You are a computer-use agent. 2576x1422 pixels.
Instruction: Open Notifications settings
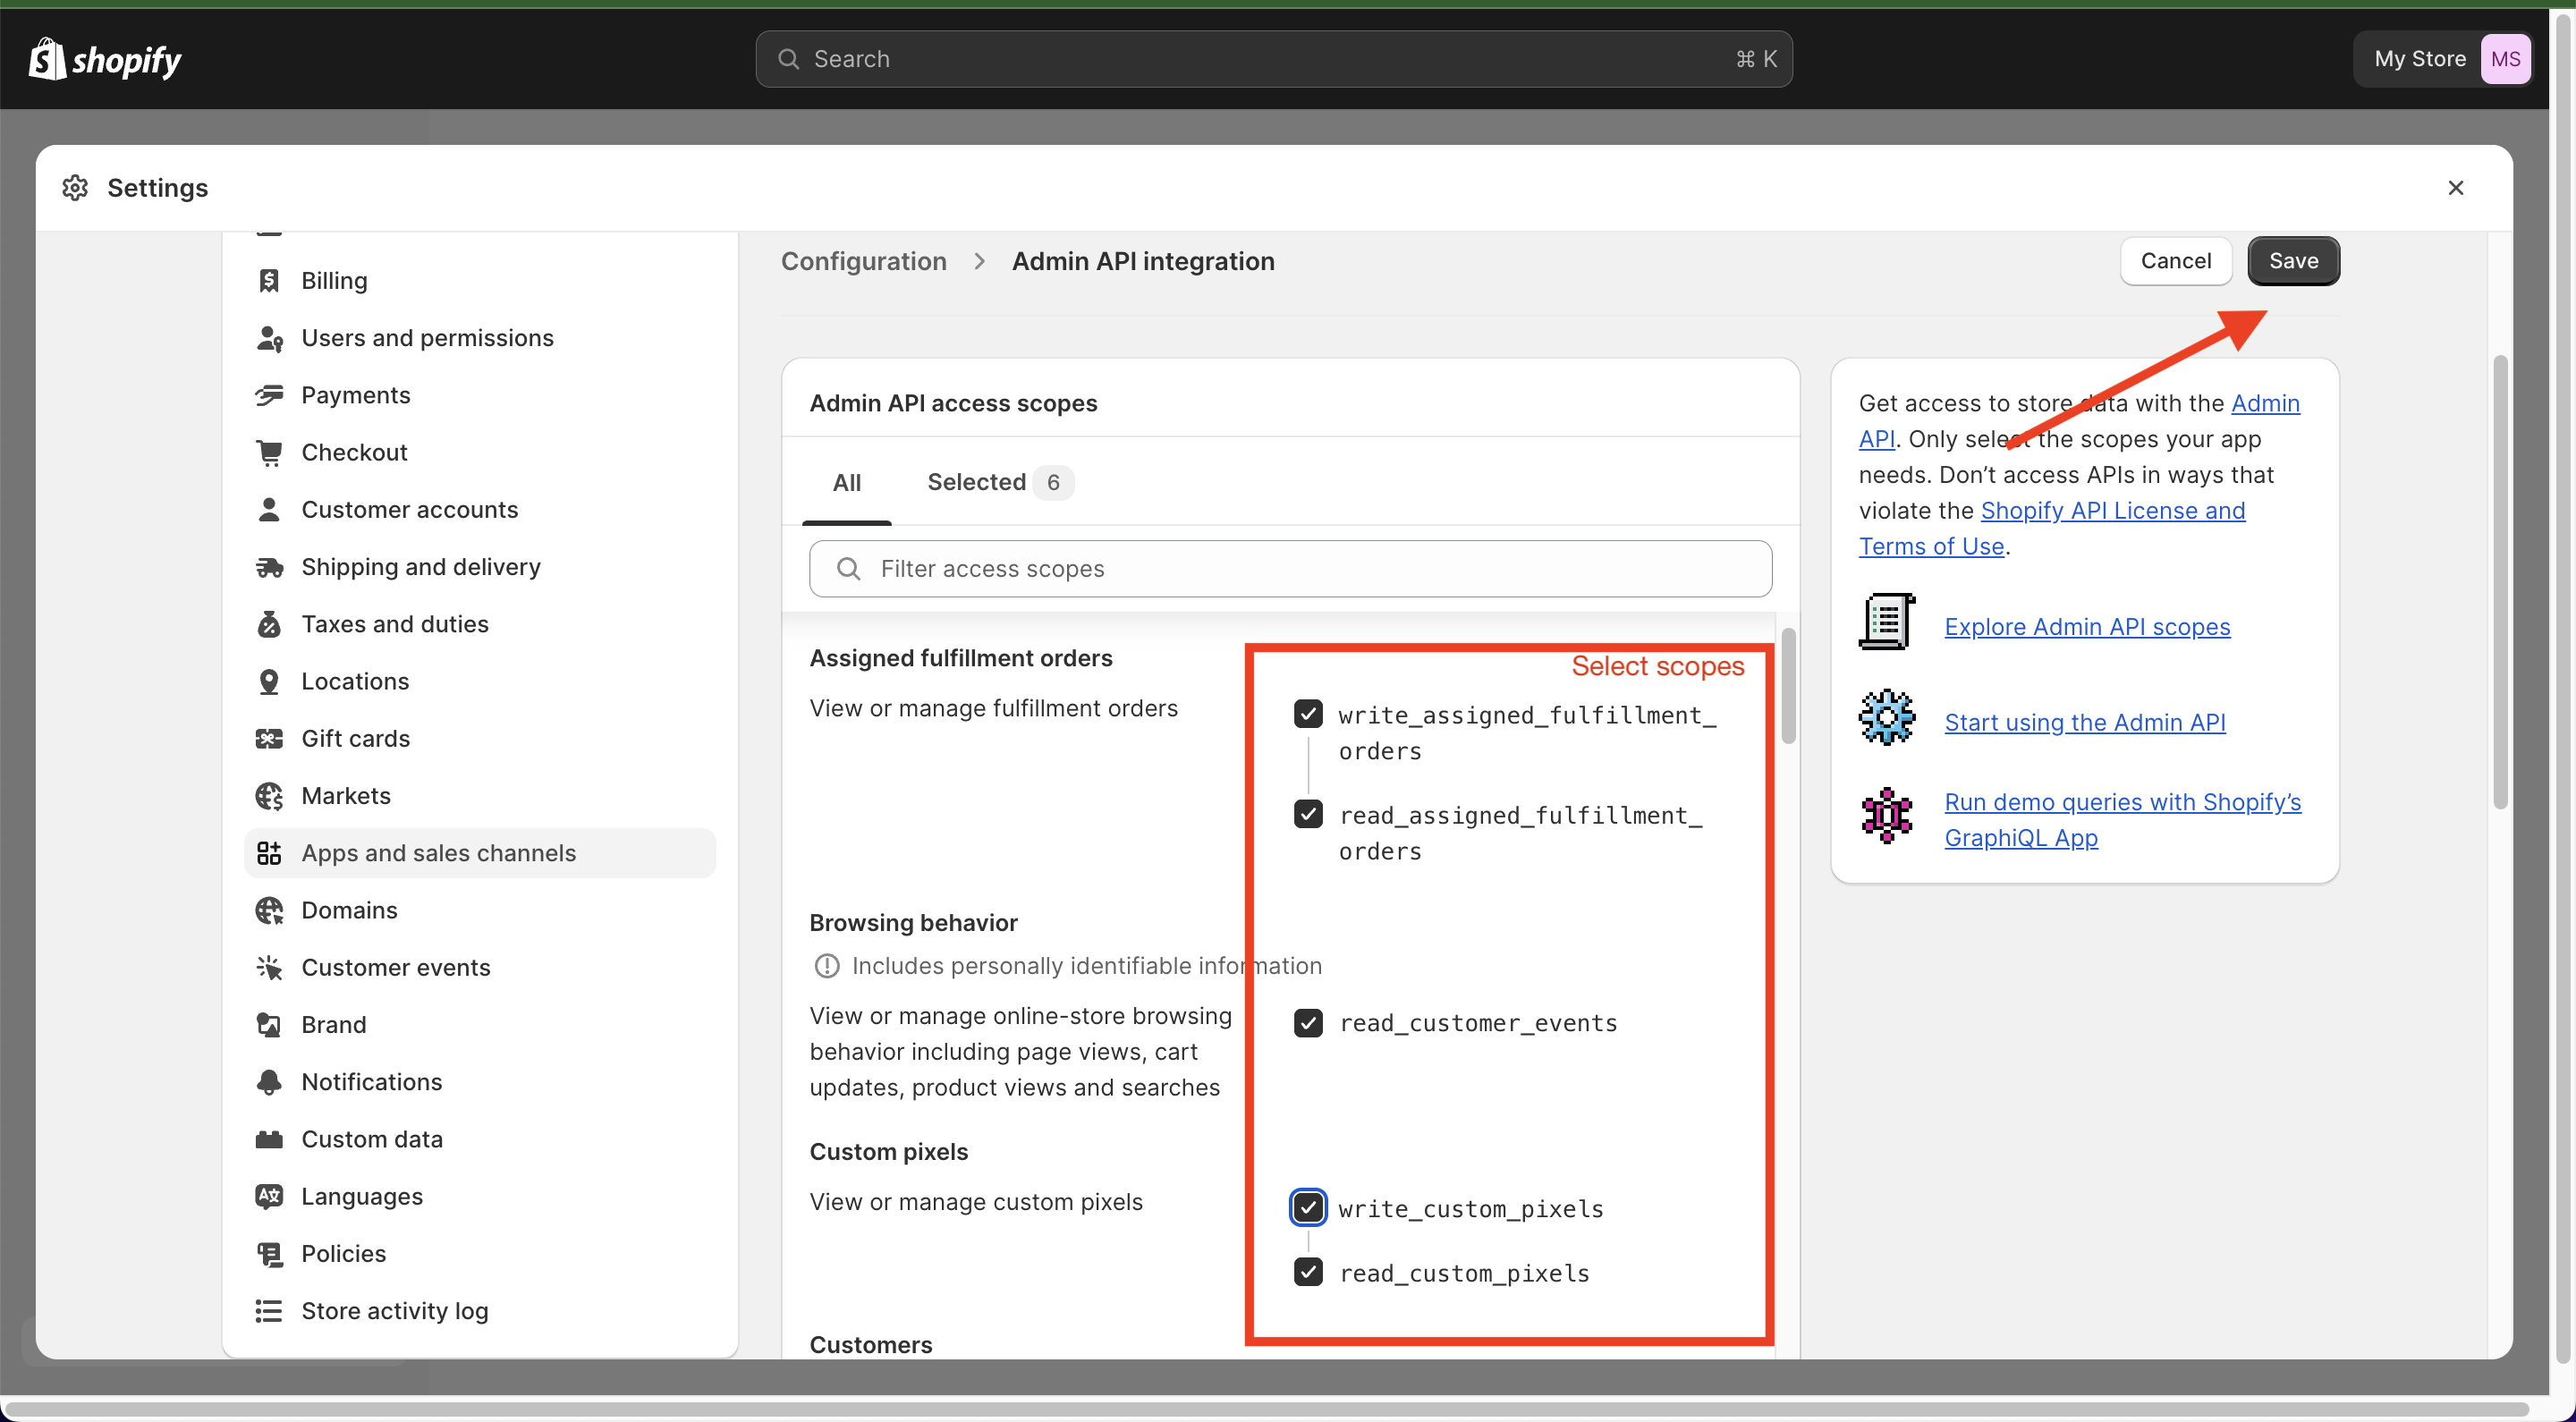480,1082
